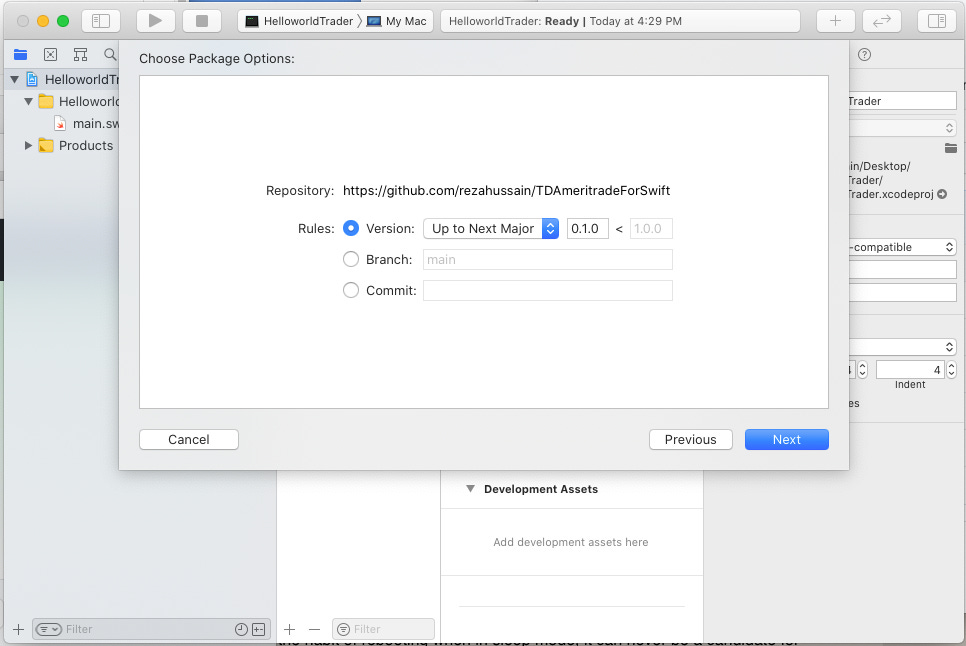Toggle the navigator sidebar panel
Viewport: 966px width, 646px height.
click(100, 21)
